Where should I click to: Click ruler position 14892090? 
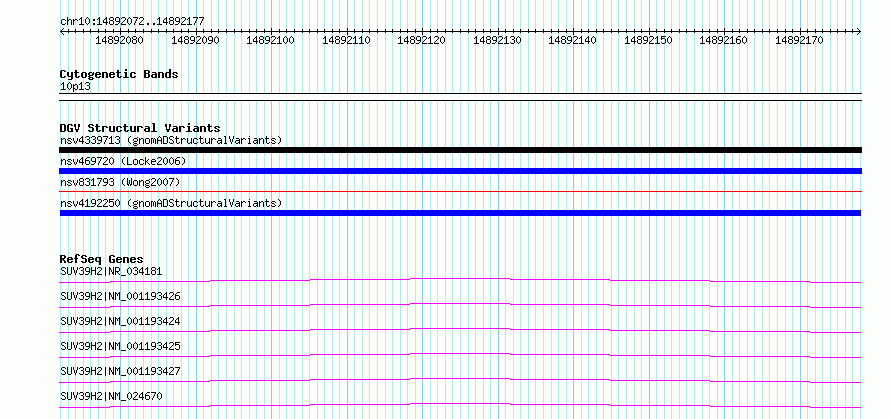click(x=195, y=40)
